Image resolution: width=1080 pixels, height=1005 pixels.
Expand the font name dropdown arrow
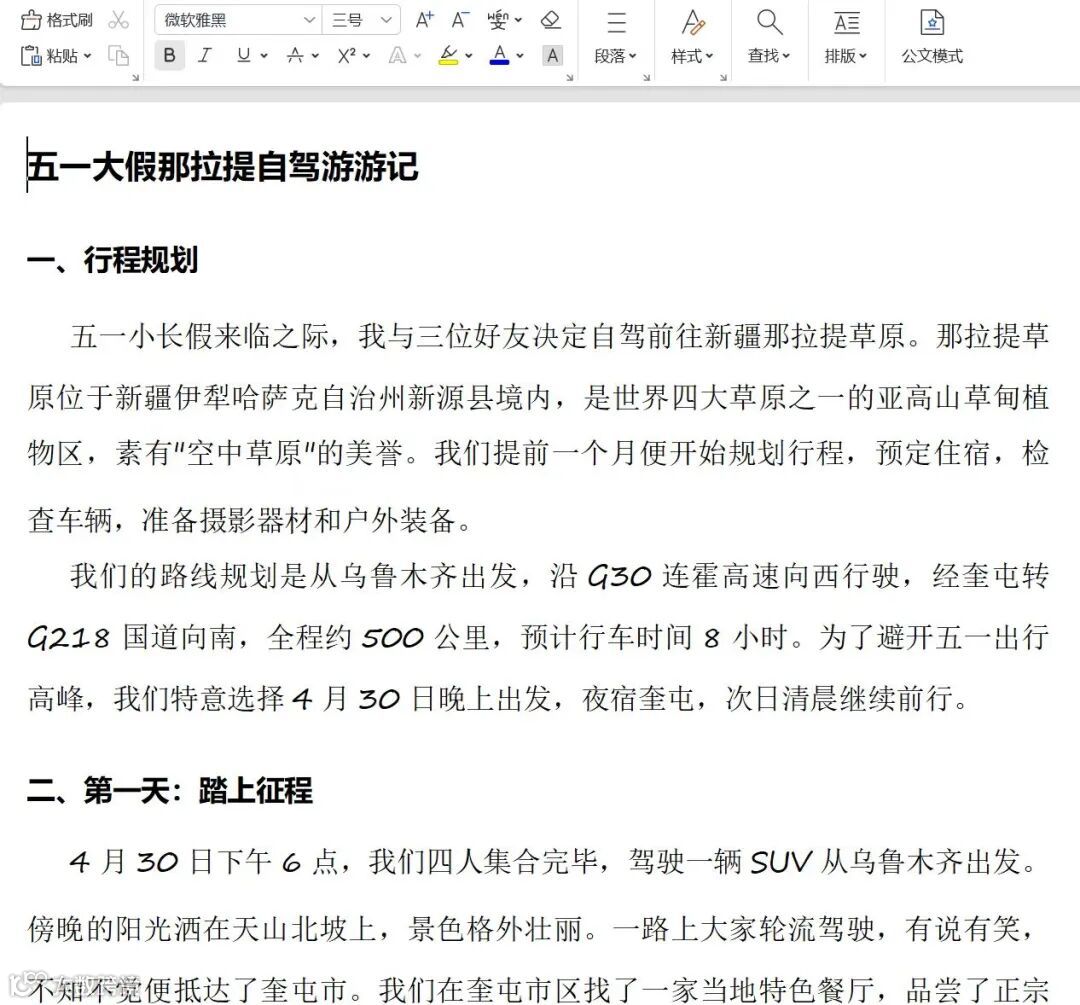coord(309,20)
